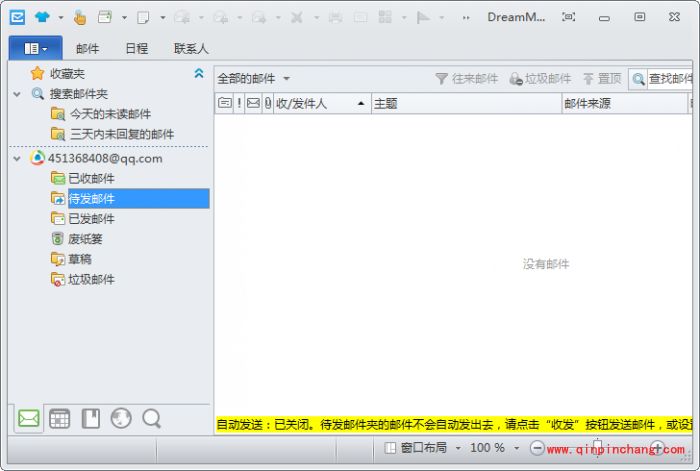Image resolution: width=700 pixels, height=471 pixels.
Task: Sort by the priority exclamation column
Action: 239,104
